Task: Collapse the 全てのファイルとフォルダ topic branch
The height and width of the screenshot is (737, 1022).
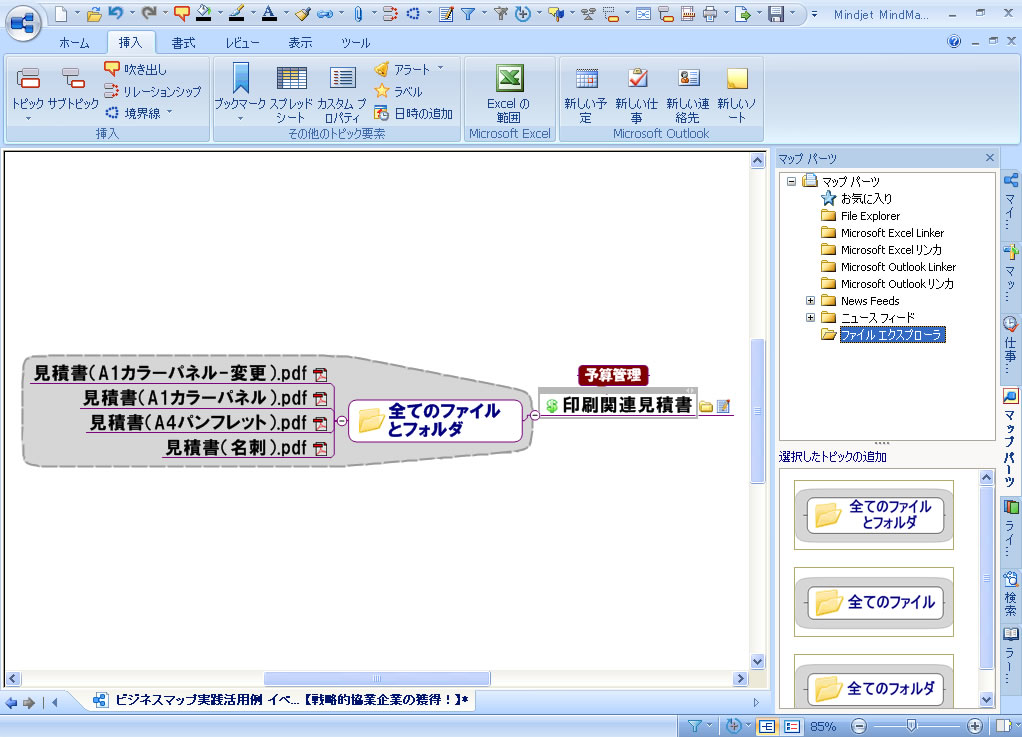Action: pyautogui.click(x=342, y=421)
